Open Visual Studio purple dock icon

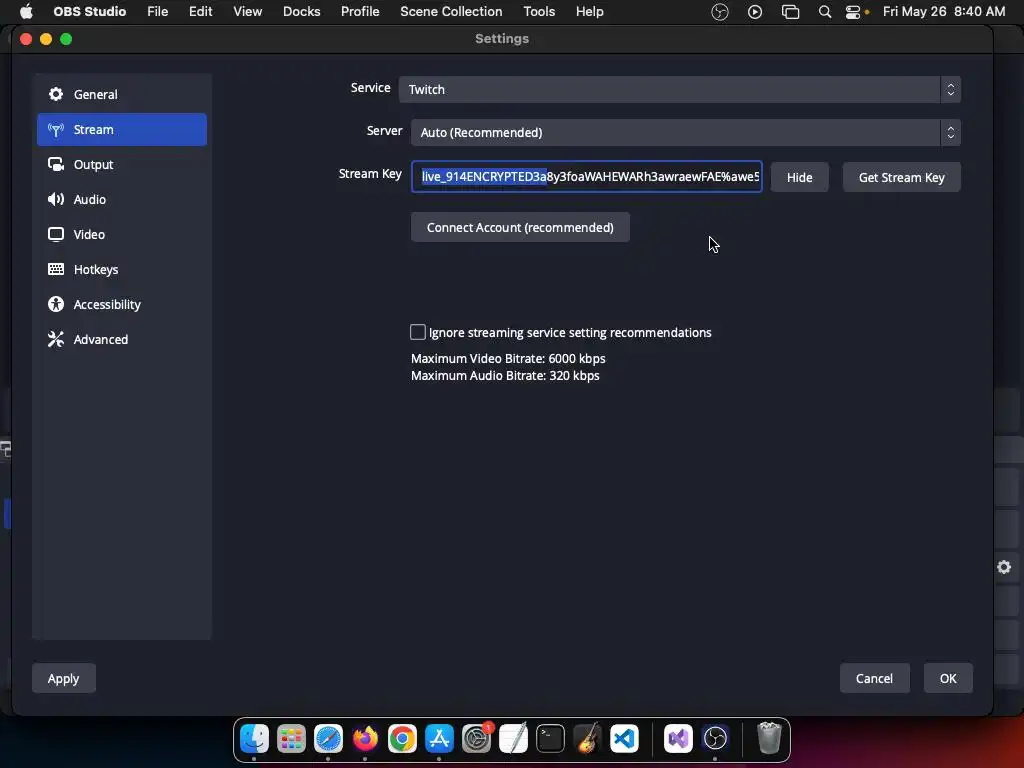click(x=678, y=739)
